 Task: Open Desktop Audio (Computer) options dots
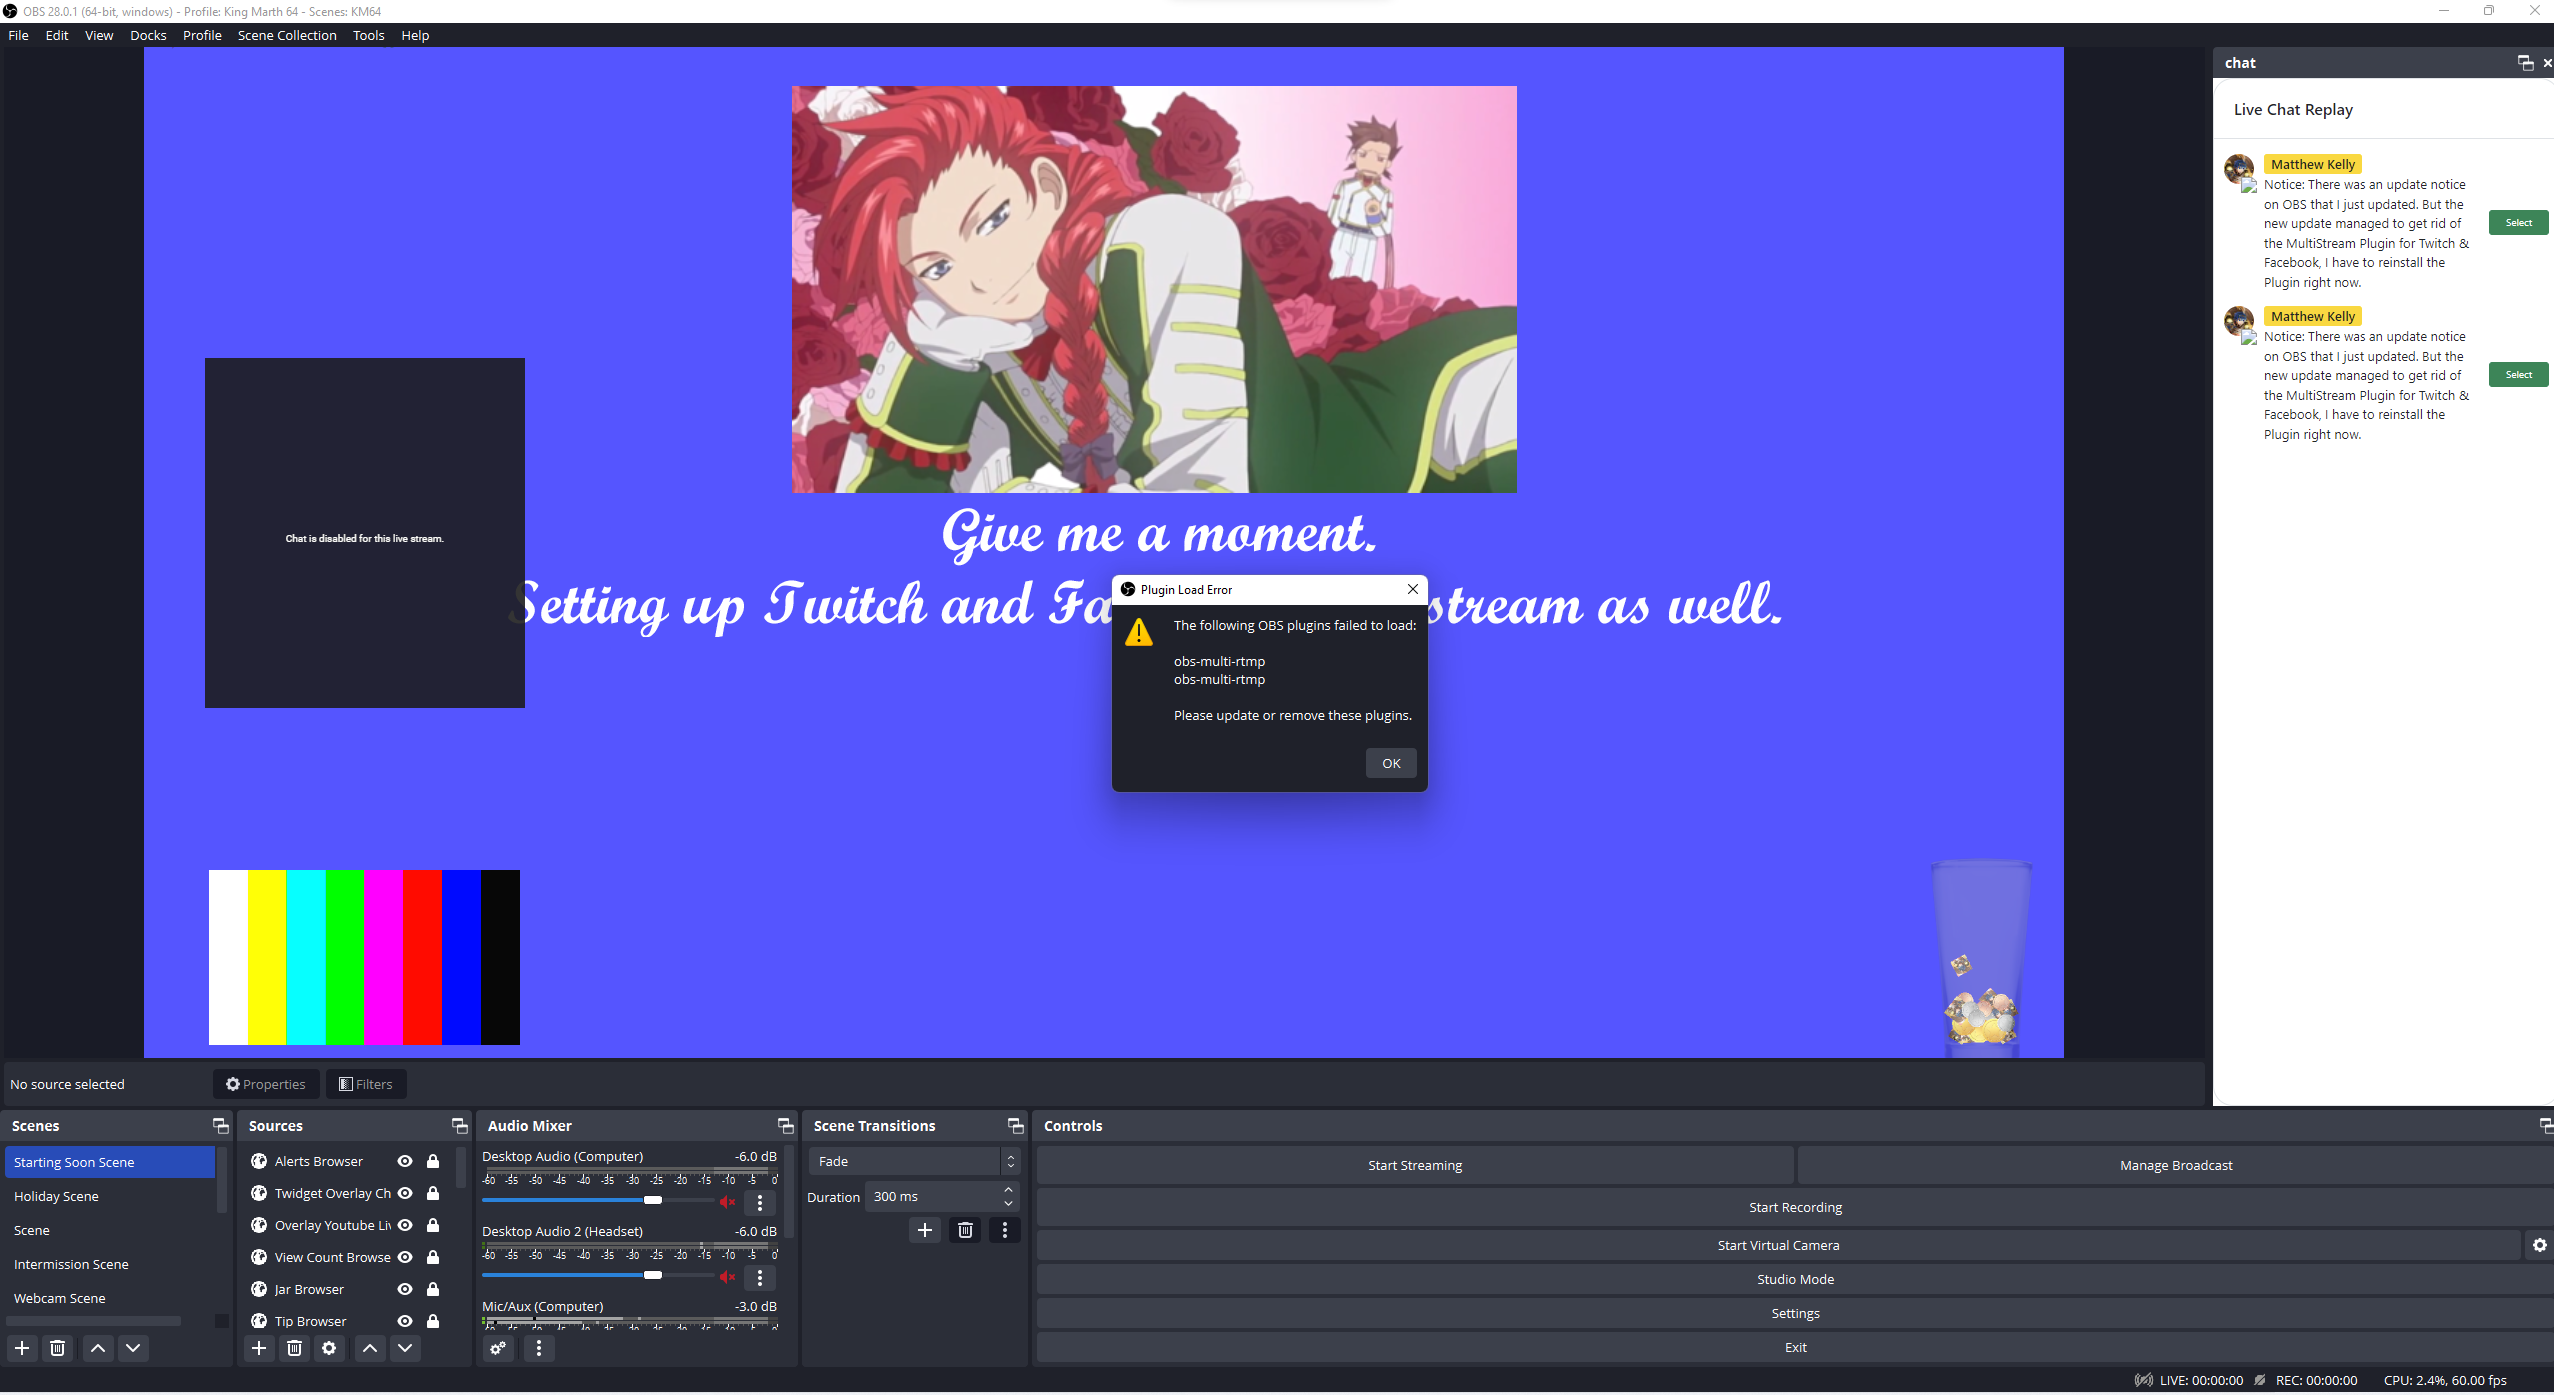760,1203
